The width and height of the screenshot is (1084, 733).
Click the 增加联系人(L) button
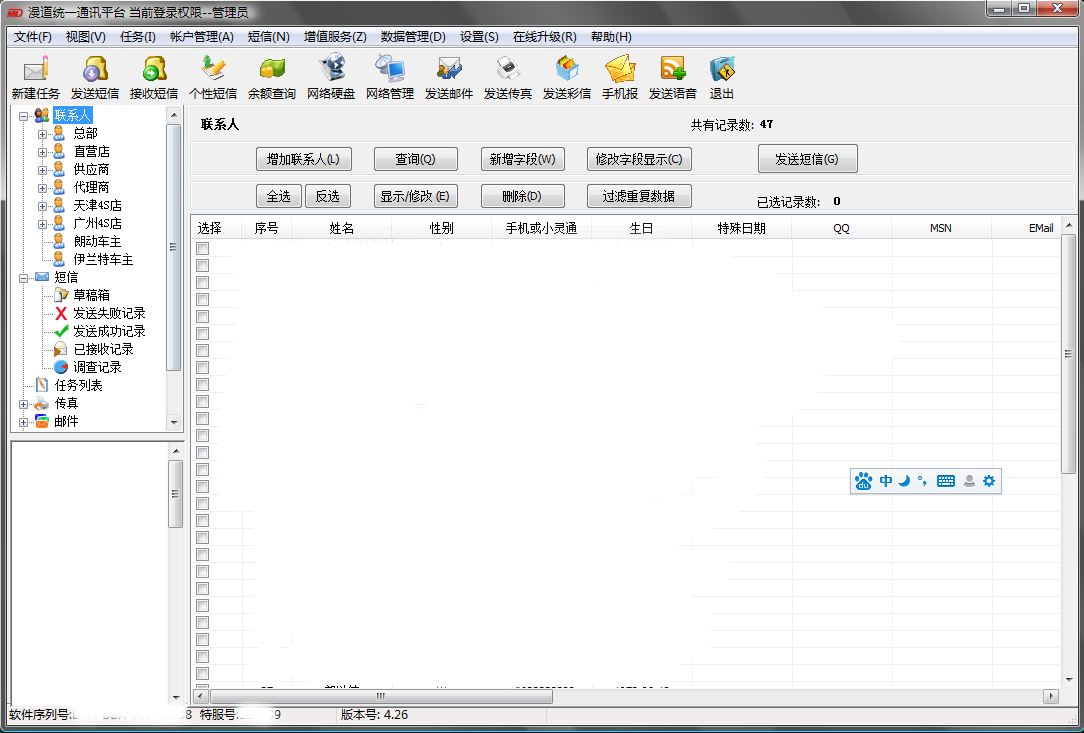pos(303,159)
